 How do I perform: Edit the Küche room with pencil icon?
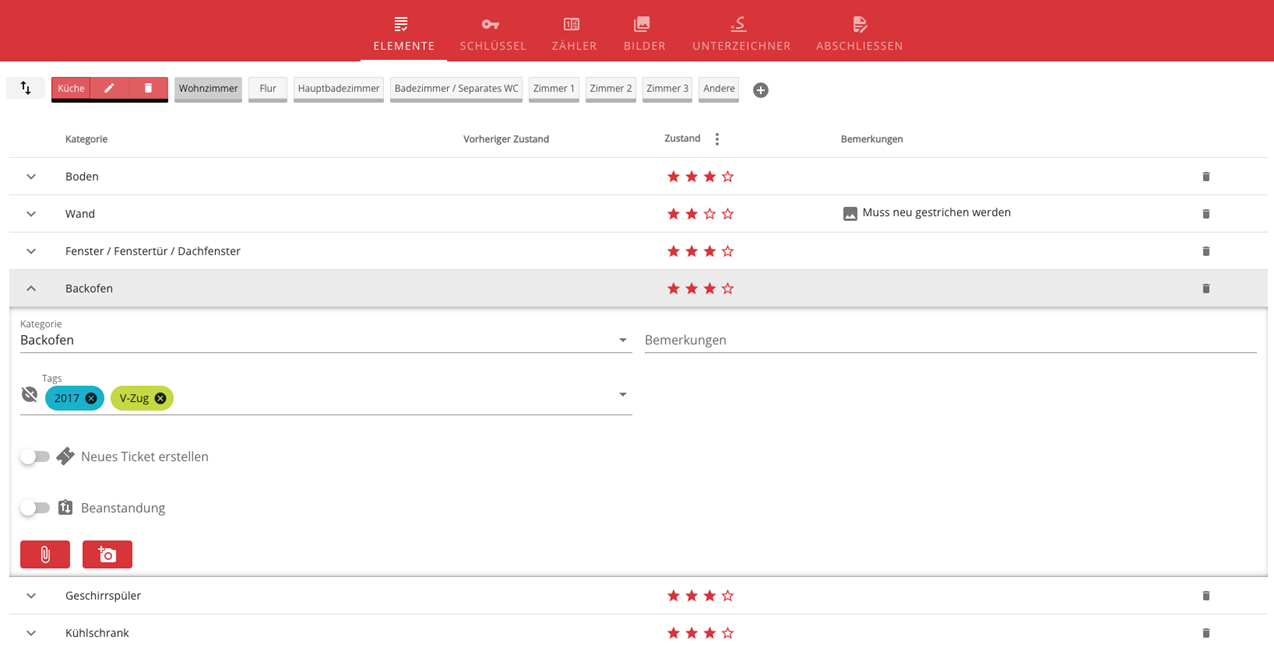[109, 88]
